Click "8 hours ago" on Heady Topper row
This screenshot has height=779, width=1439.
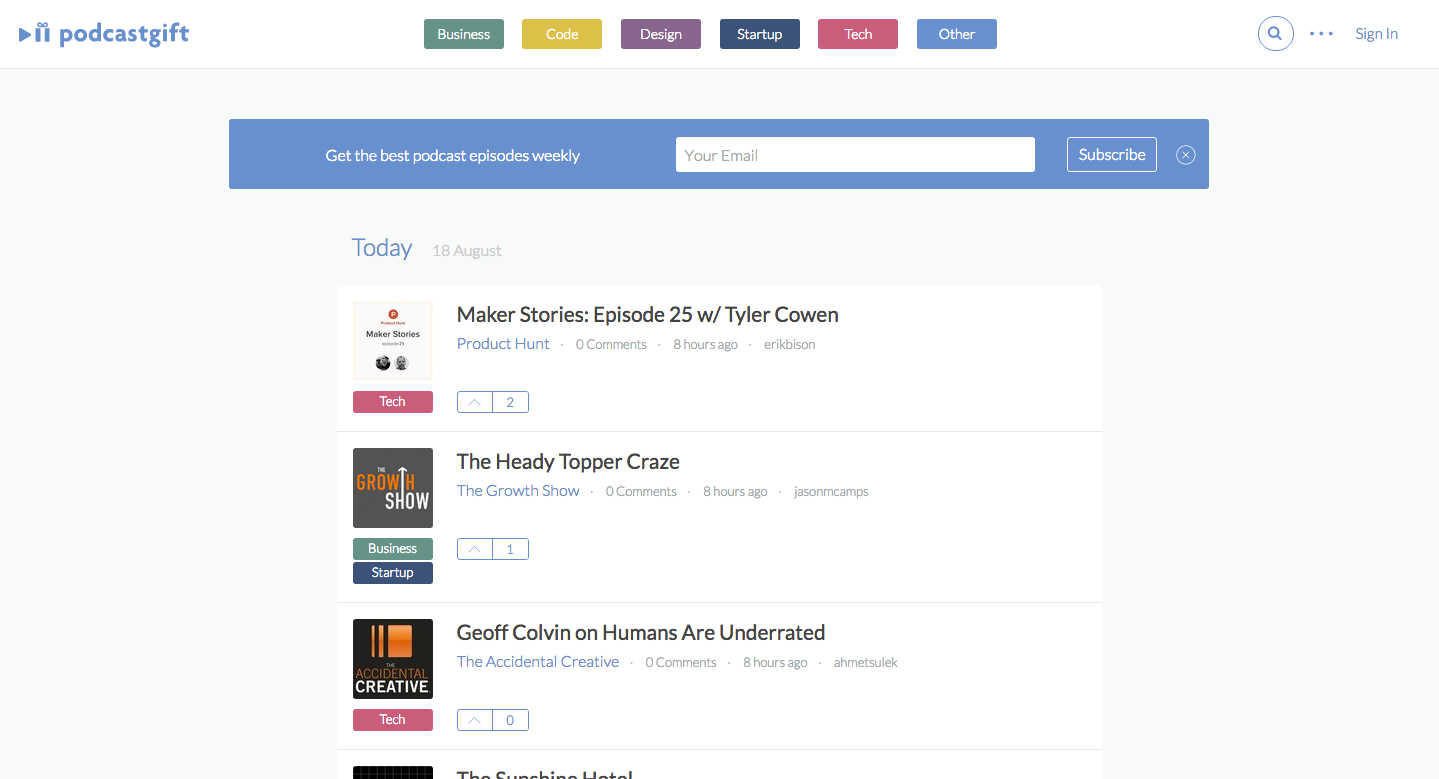pos(735,491)
